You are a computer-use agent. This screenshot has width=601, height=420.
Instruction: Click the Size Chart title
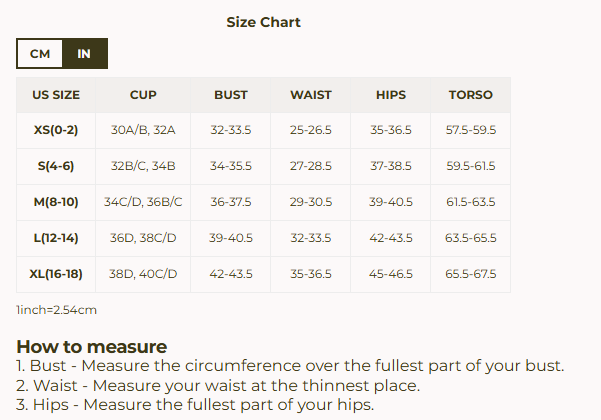[263, 22]
